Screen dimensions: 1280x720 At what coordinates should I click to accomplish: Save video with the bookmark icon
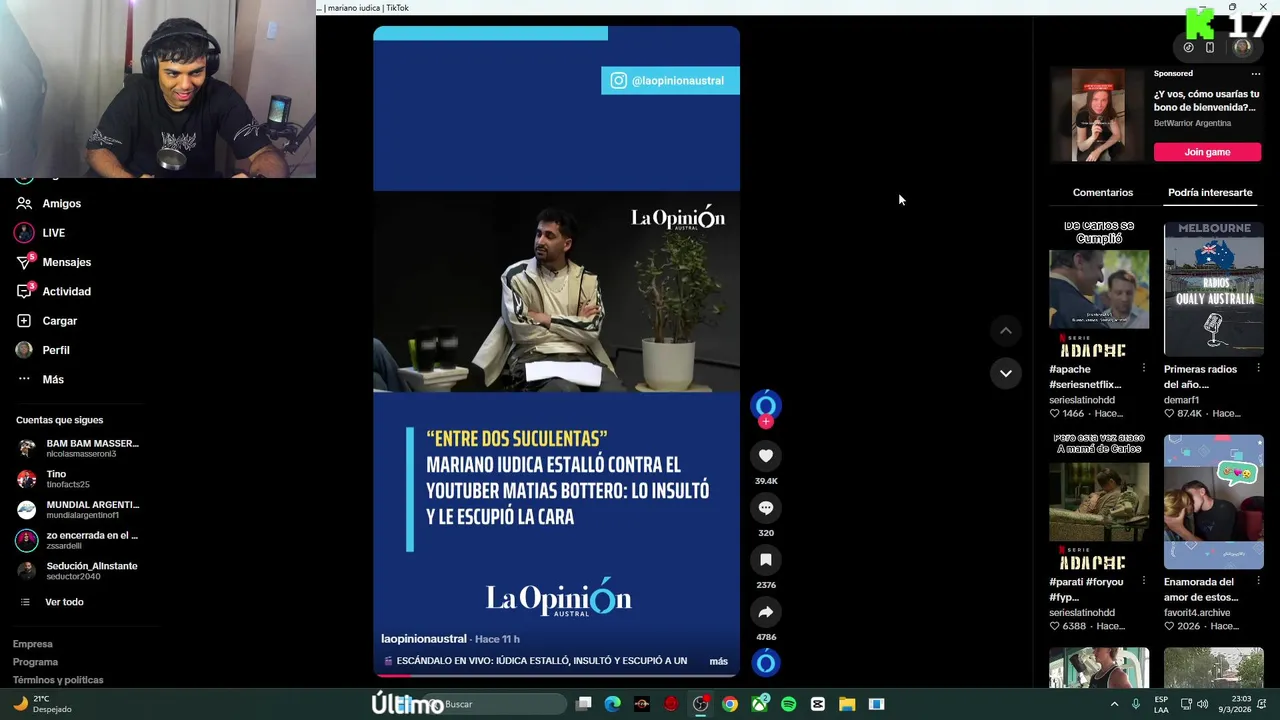pos(766,560)
